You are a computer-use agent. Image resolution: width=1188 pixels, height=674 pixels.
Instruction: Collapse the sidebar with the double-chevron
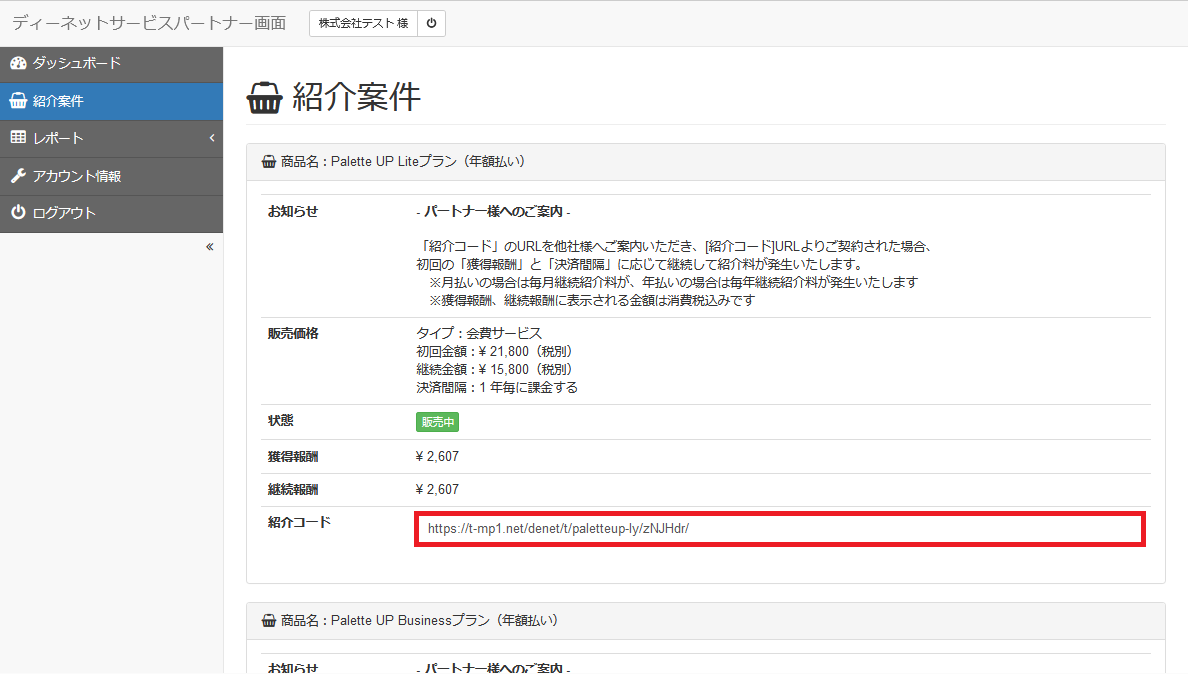[x=210, y=247]
